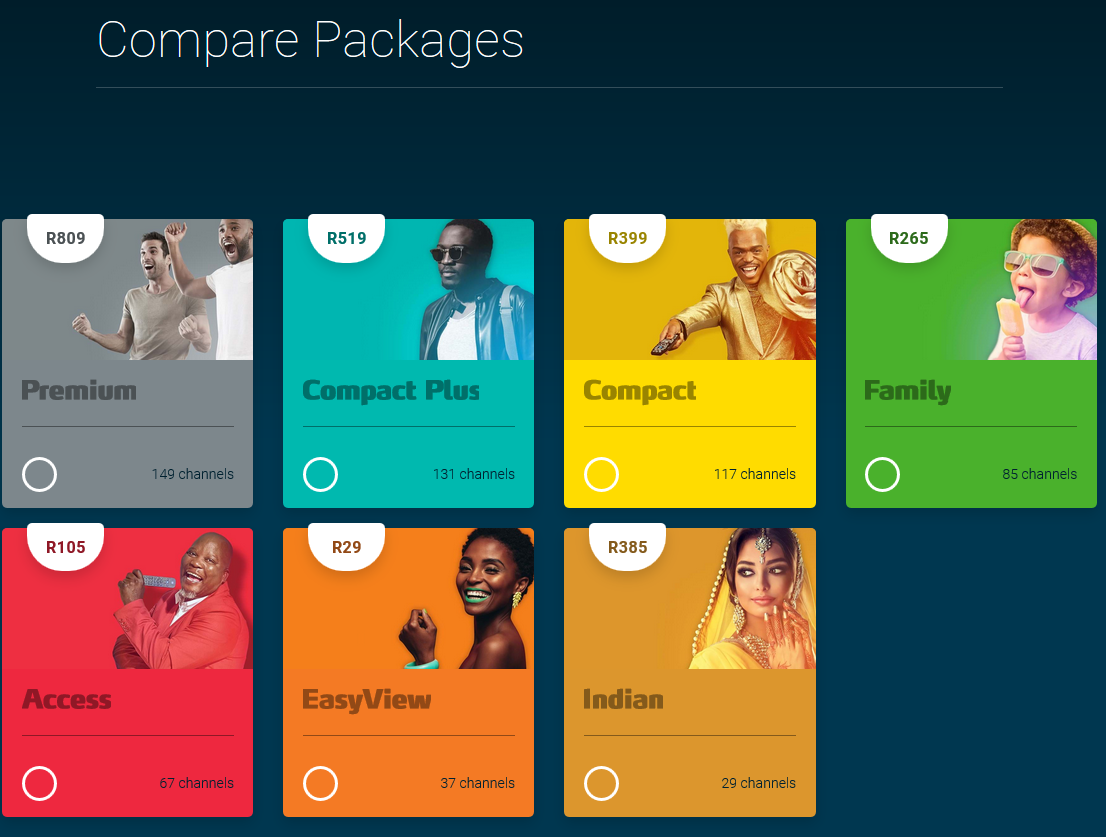The height and width of the screenshot is (837, 1106).
Task: Select the Indian package radio circle
Action: tap(602, 783)
